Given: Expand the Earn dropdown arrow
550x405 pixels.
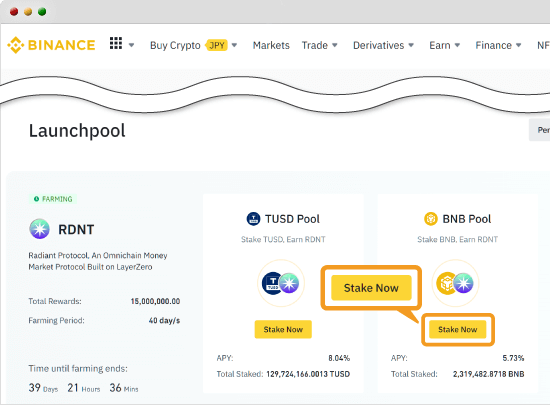Looking at the screenshot, I should click(x=457, y=45).
